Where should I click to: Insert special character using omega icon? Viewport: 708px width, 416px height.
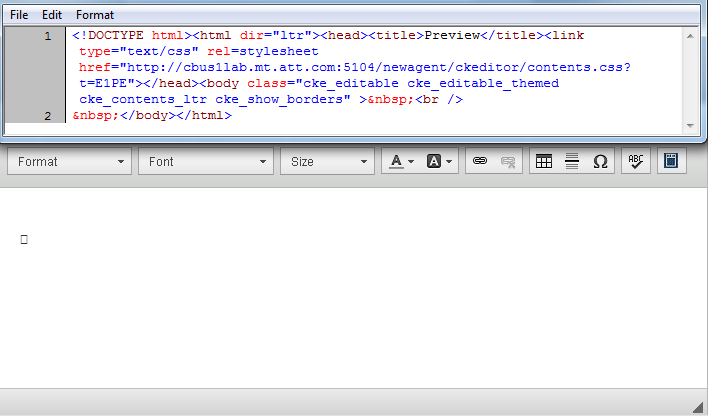point(600,161)
